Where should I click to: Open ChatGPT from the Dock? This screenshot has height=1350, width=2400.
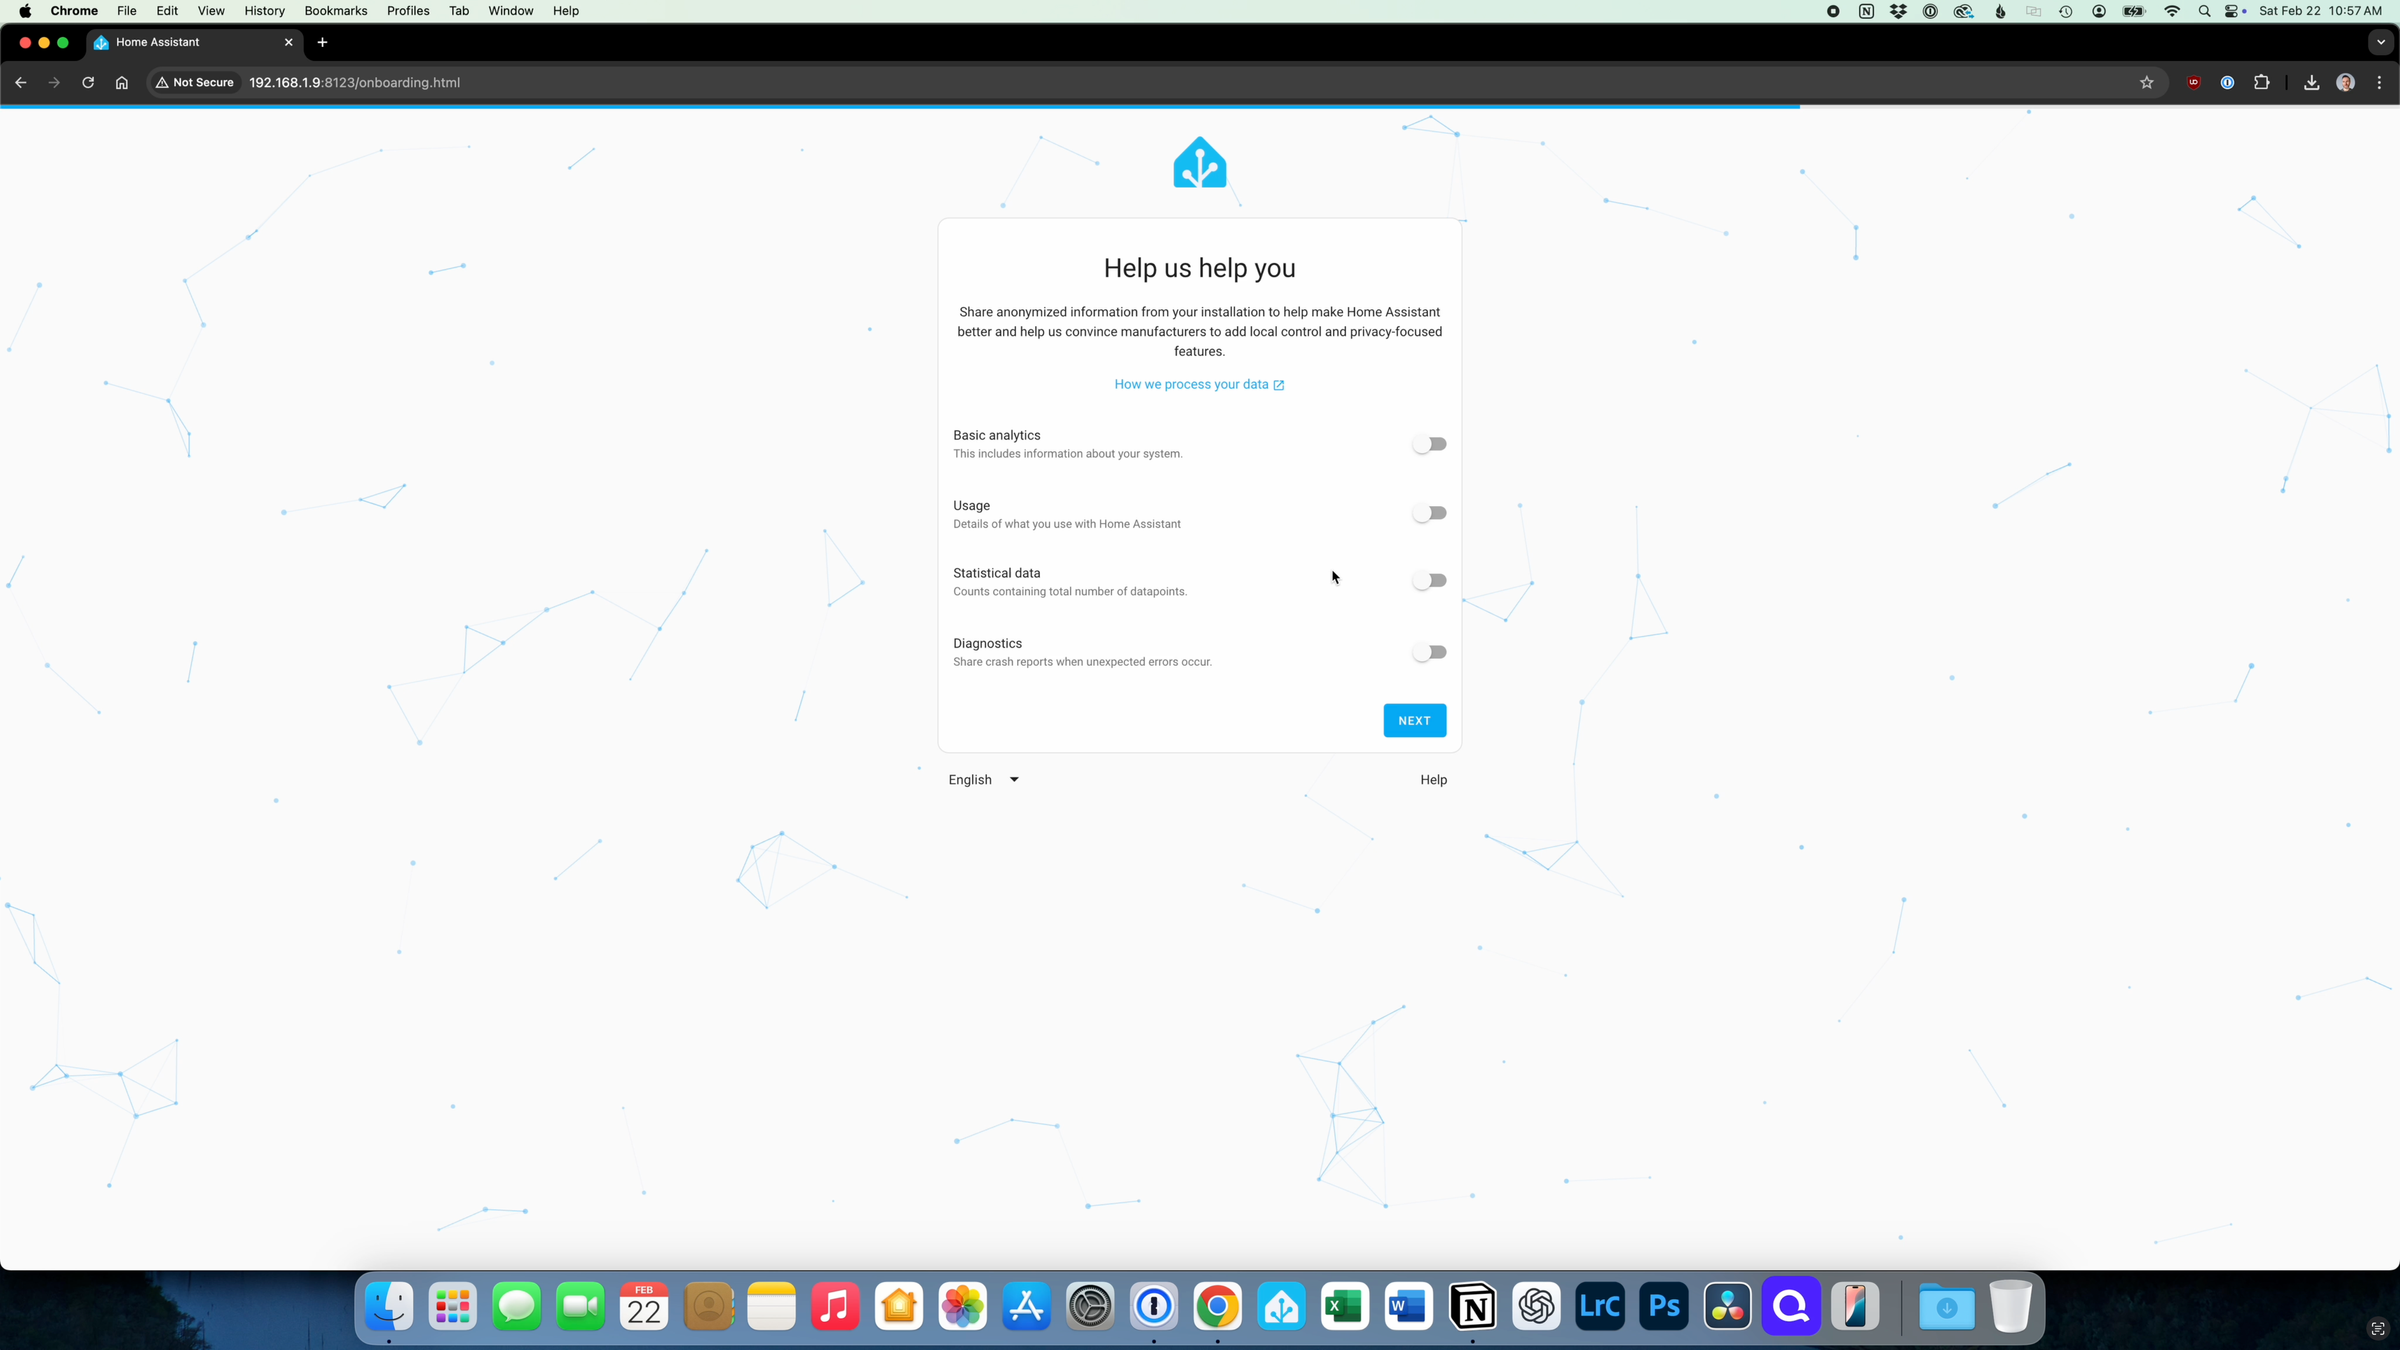pyautogui.click(x=1536, y=1307)
